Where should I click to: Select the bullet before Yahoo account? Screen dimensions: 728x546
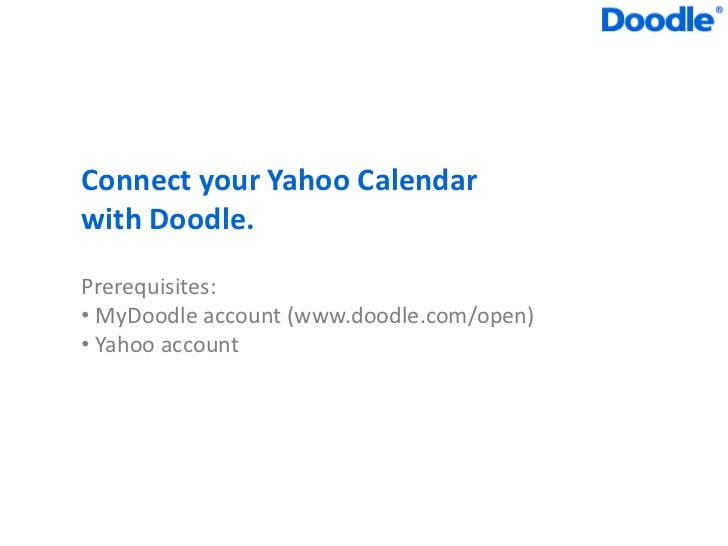coord(85,344)
